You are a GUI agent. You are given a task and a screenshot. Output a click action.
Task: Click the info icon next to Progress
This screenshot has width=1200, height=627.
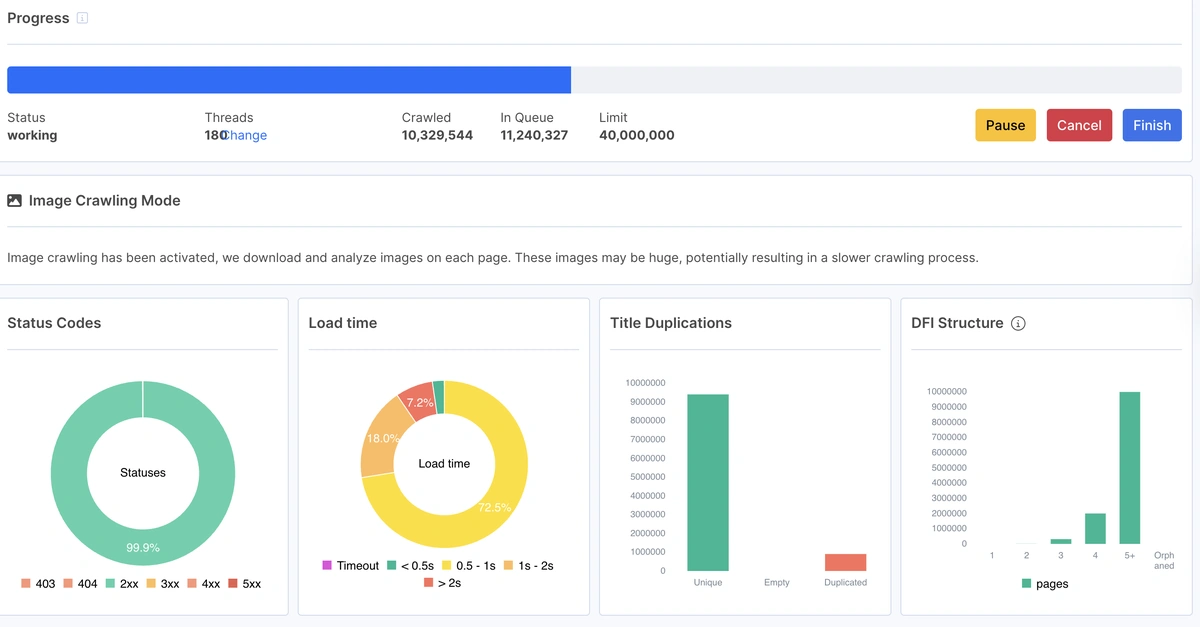coord(82,18)
